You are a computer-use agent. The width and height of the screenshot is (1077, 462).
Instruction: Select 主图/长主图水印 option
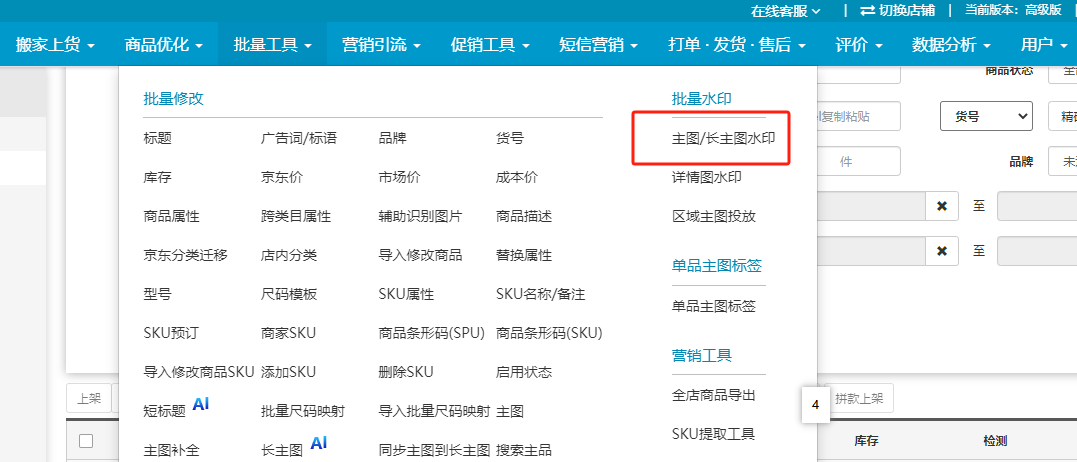point(723,139)
